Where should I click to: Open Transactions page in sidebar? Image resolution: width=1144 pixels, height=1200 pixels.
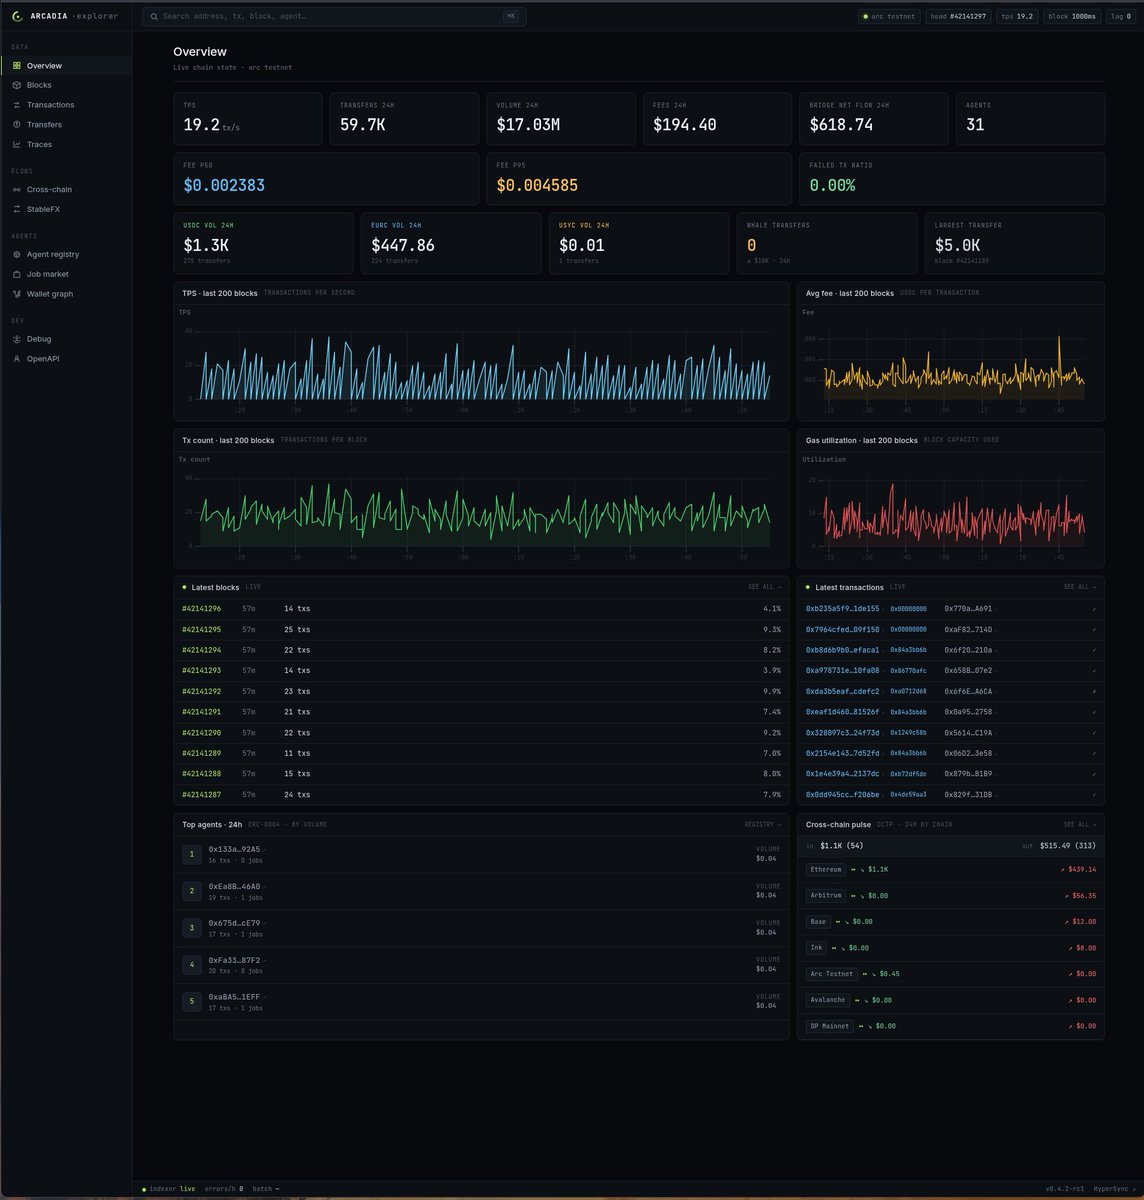(66, 105)
